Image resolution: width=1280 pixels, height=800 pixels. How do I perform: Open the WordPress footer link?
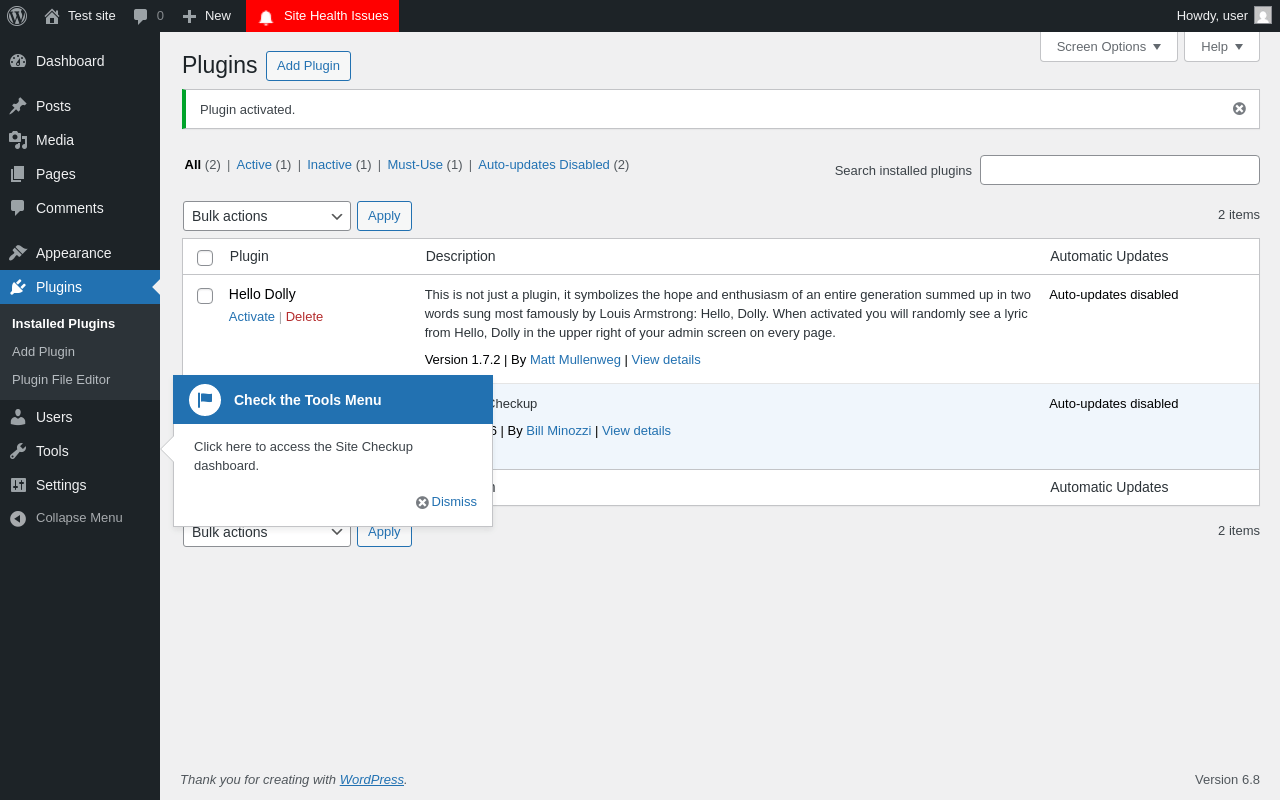pos(372,779)
